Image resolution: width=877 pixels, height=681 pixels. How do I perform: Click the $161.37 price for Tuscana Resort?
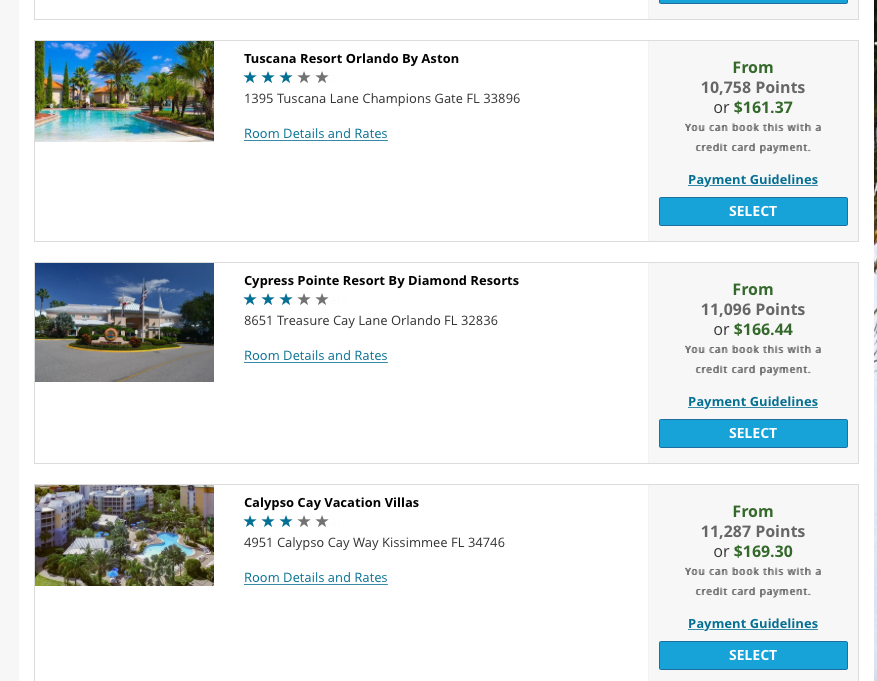click(x=763, y=107)
